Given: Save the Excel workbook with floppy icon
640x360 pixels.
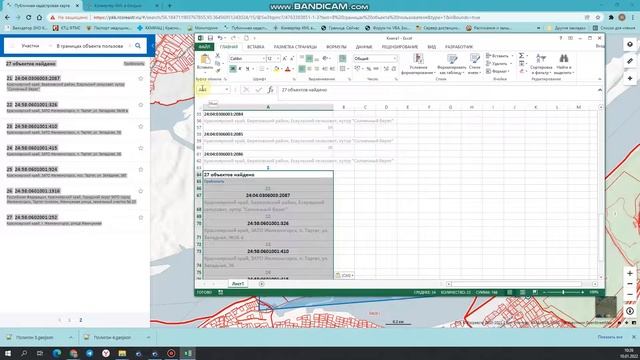Looking at the screenshot, I should point(210,38).
